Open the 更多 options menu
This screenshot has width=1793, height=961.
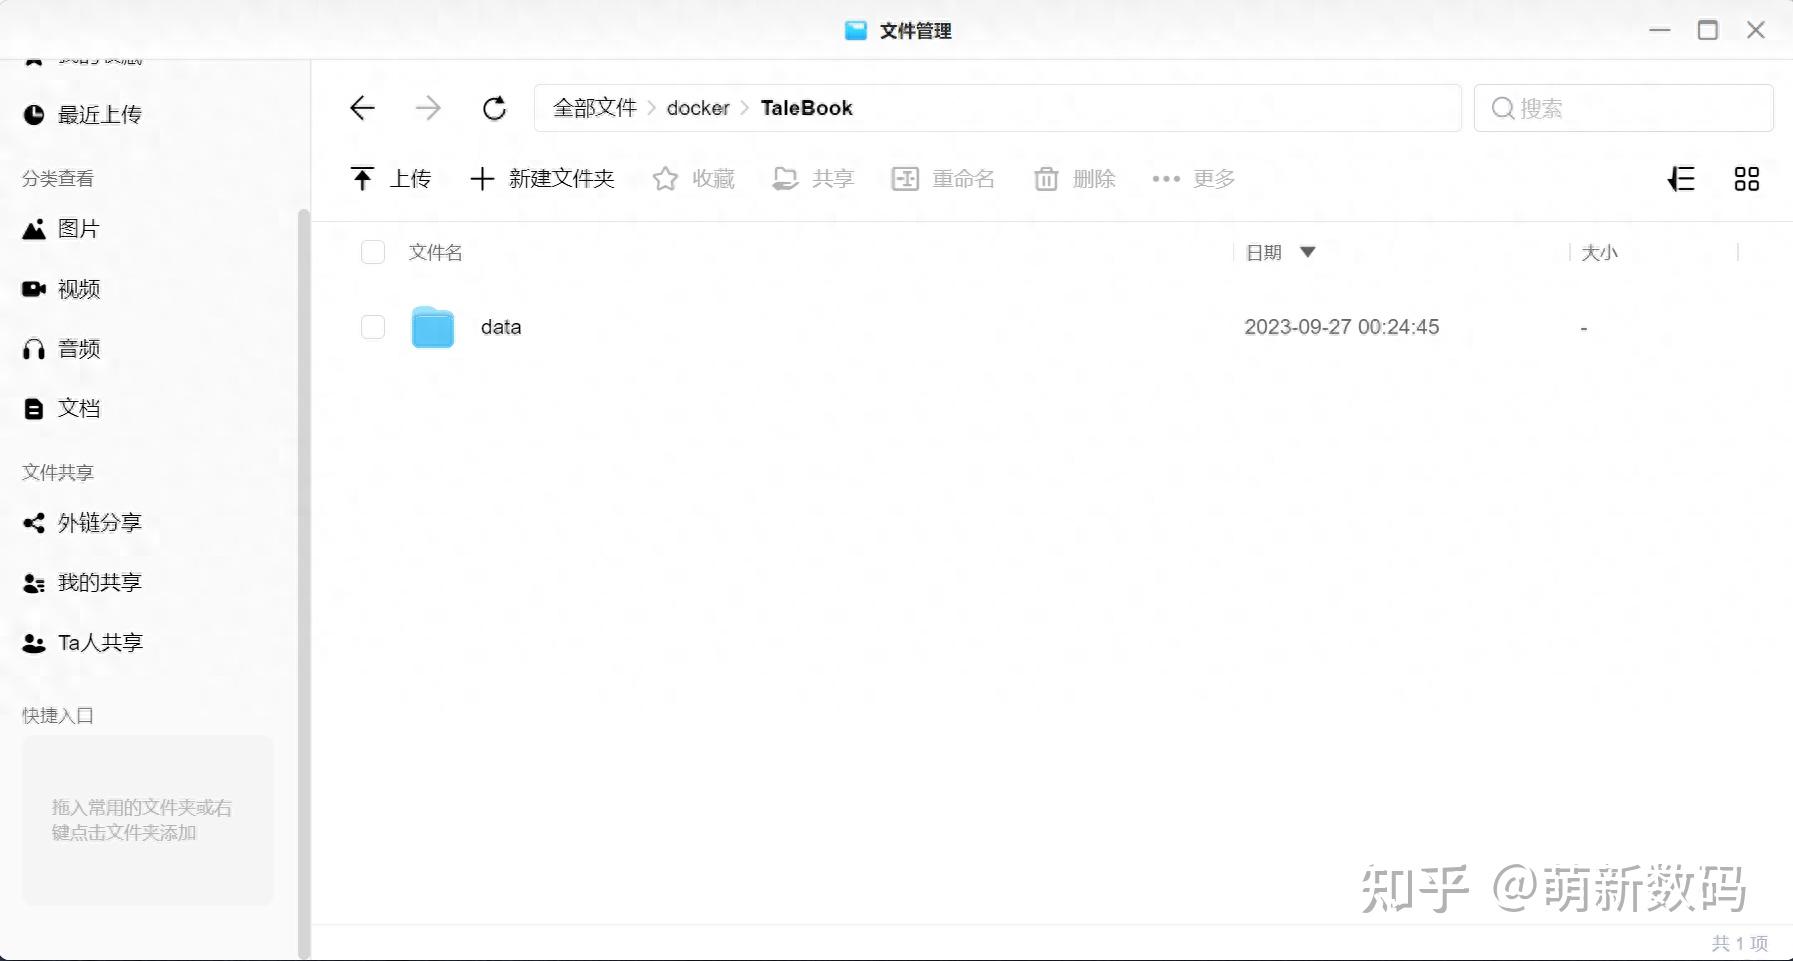[x=1194, y=178]
